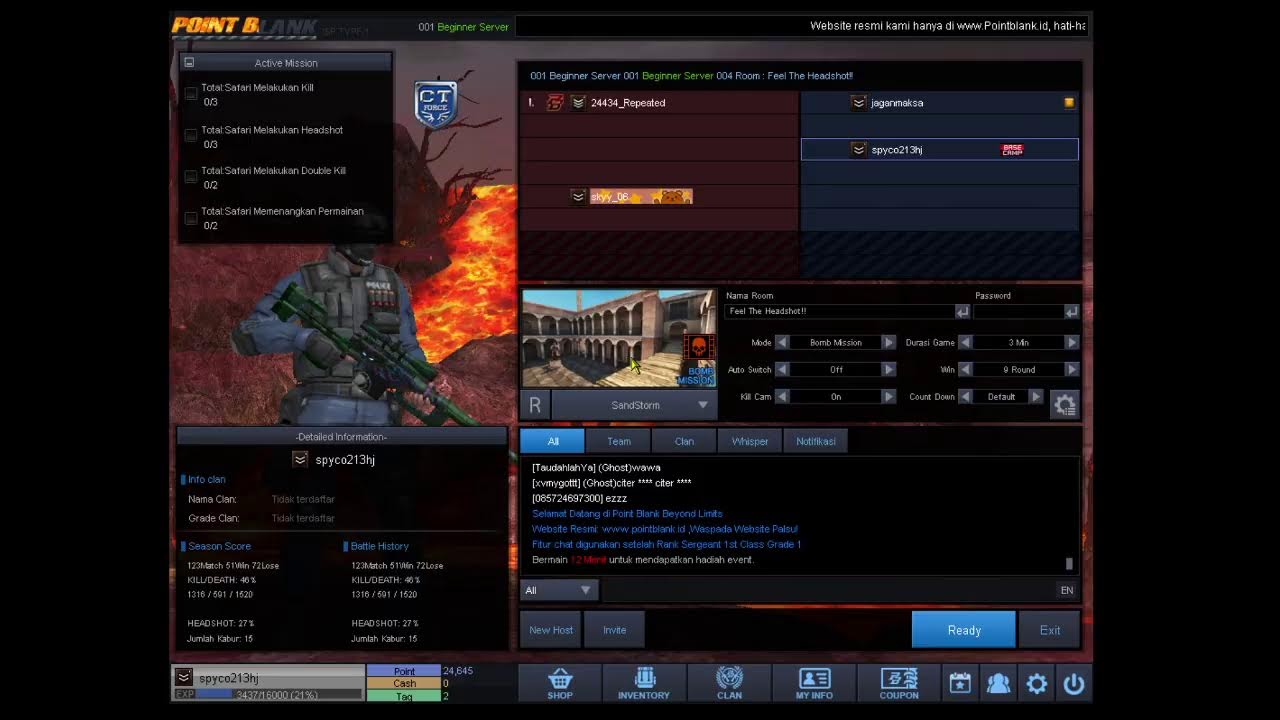Collapse the Active Mission panel
The height and width of the screenshot is (720, 1280).
click(x=189, y=63)
